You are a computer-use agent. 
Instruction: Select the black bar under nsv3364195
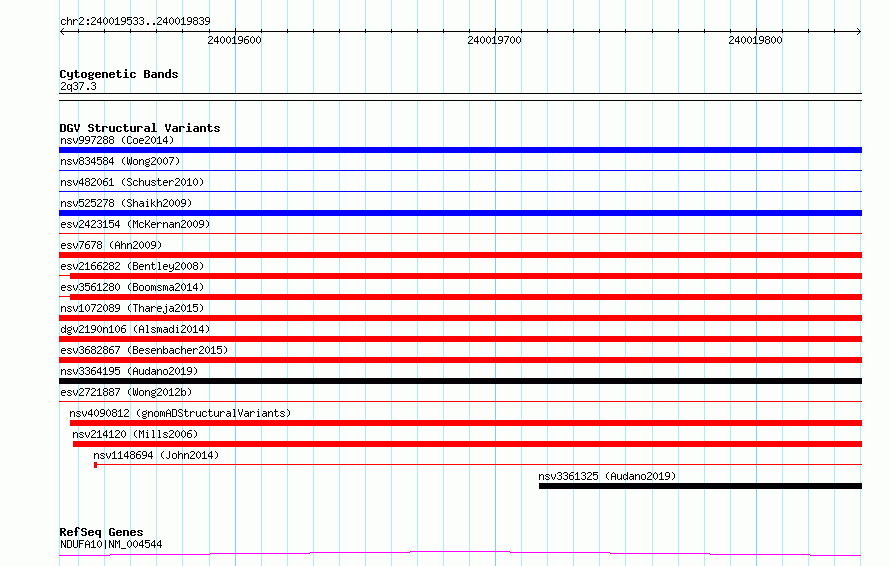tap(460, 381)
